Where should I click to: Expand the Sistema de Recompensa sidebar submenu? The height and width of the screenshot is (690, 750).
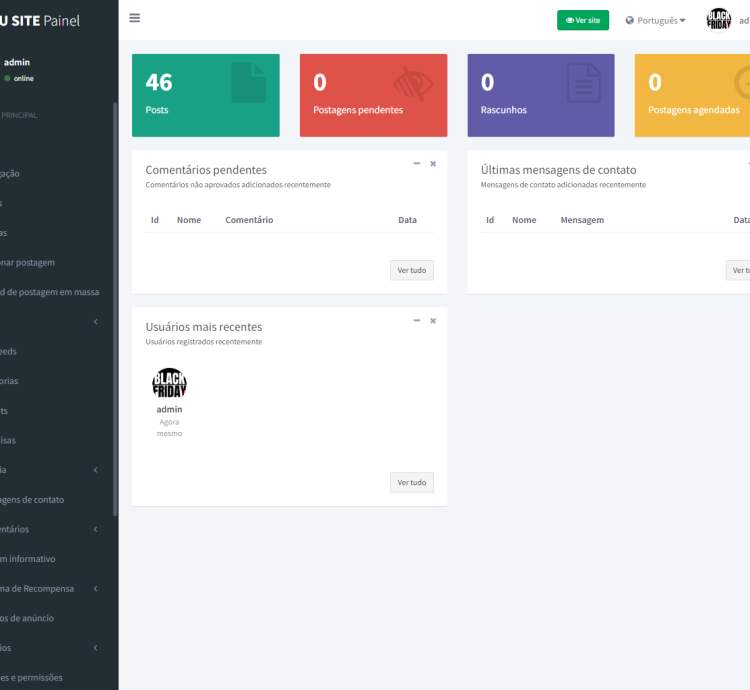95,589
